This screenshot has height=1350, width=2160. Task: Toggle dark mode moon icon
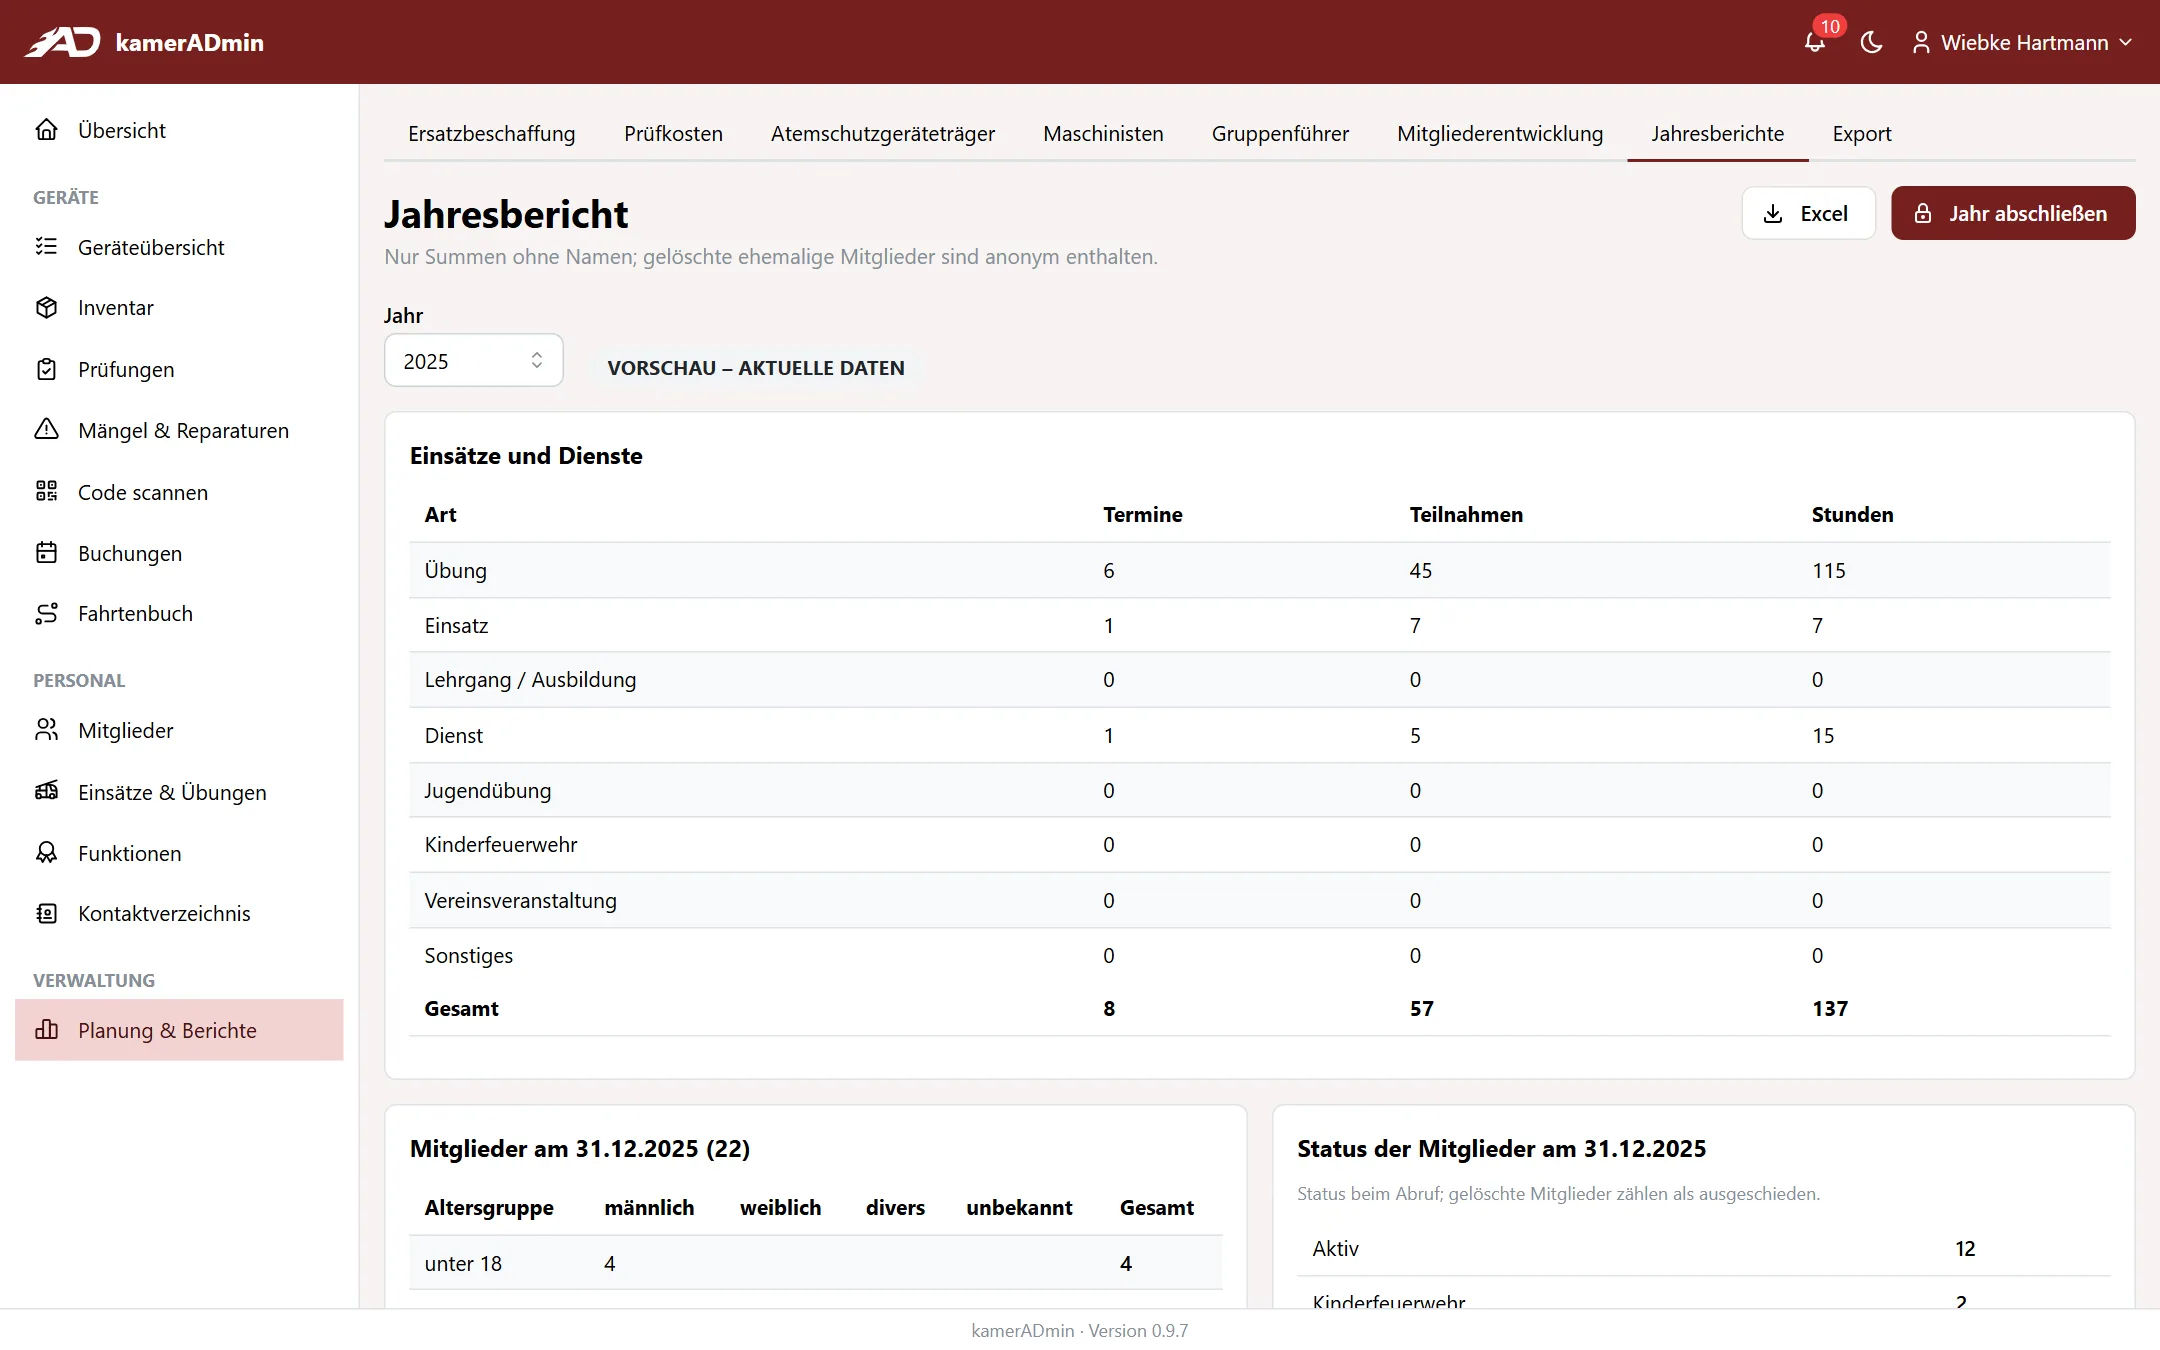(1871, 43)
